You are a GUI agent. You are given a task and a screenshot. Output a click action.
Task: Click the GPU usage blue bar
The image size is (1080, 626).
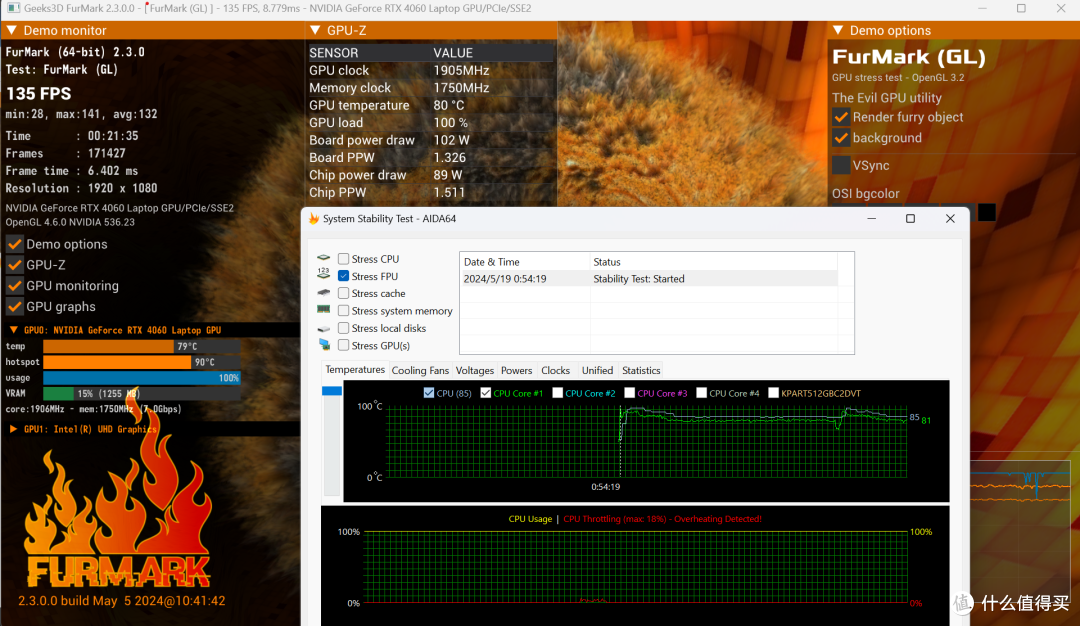pyautogui.click(x=141, y=377)
